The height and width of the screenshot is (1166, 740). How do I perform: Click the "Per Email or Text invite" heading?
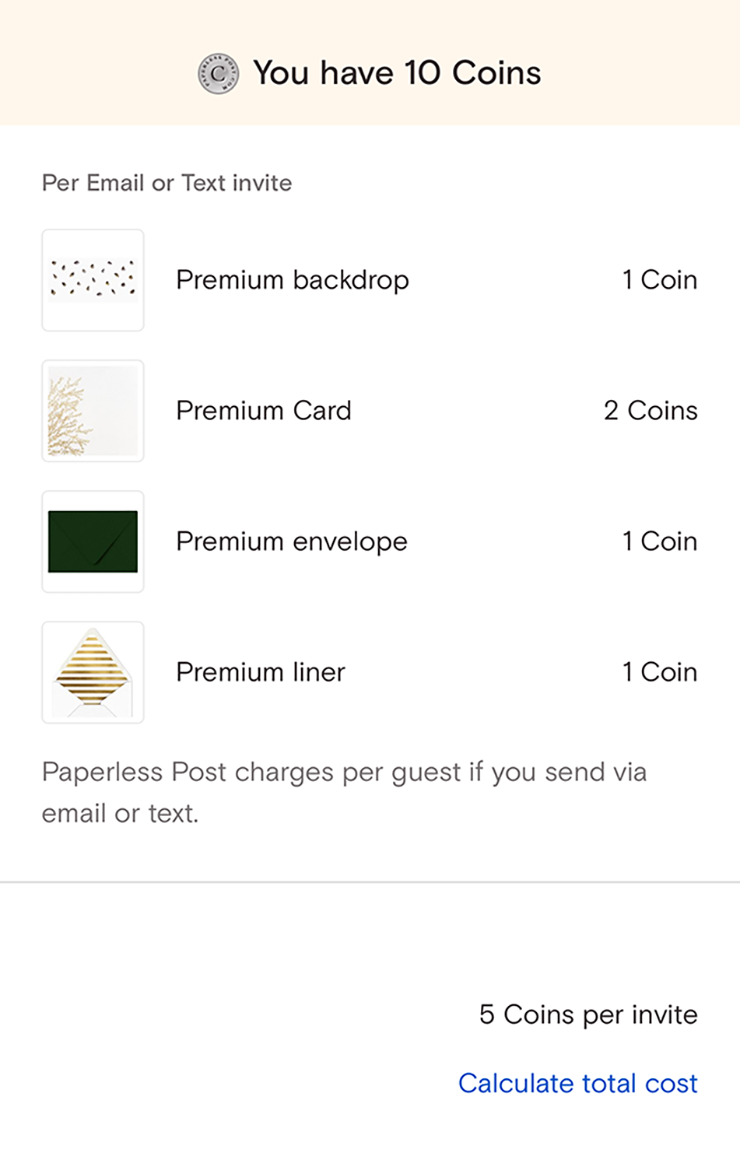(x=167, y=183)
